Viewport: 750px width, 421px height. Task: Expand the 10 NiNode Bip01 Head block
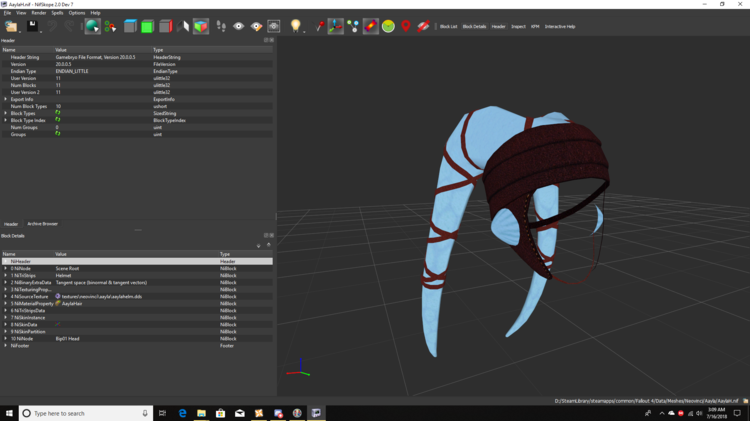pos(6,338)
